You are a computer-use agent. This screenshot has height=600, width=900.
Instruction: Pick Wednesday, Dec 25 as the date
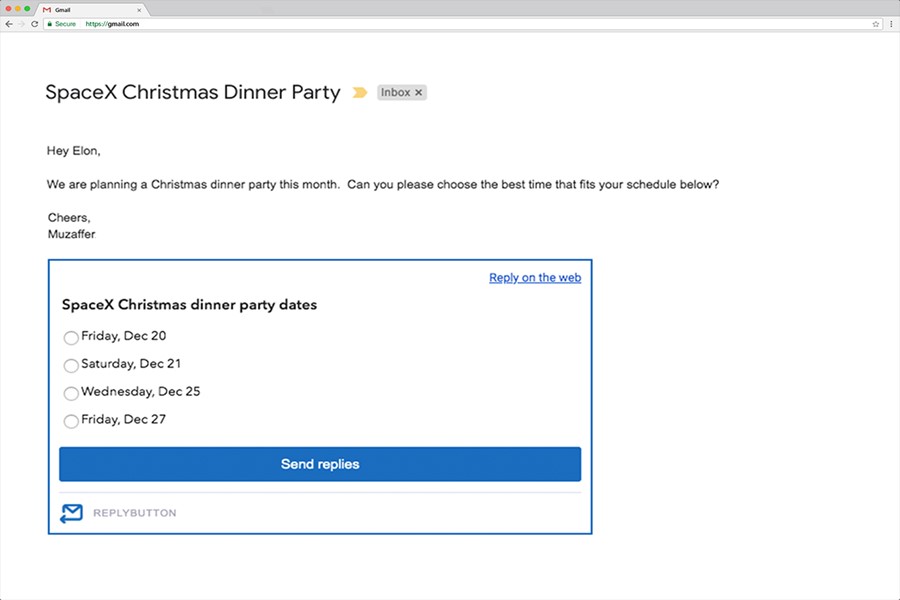(x=71, y=394)
